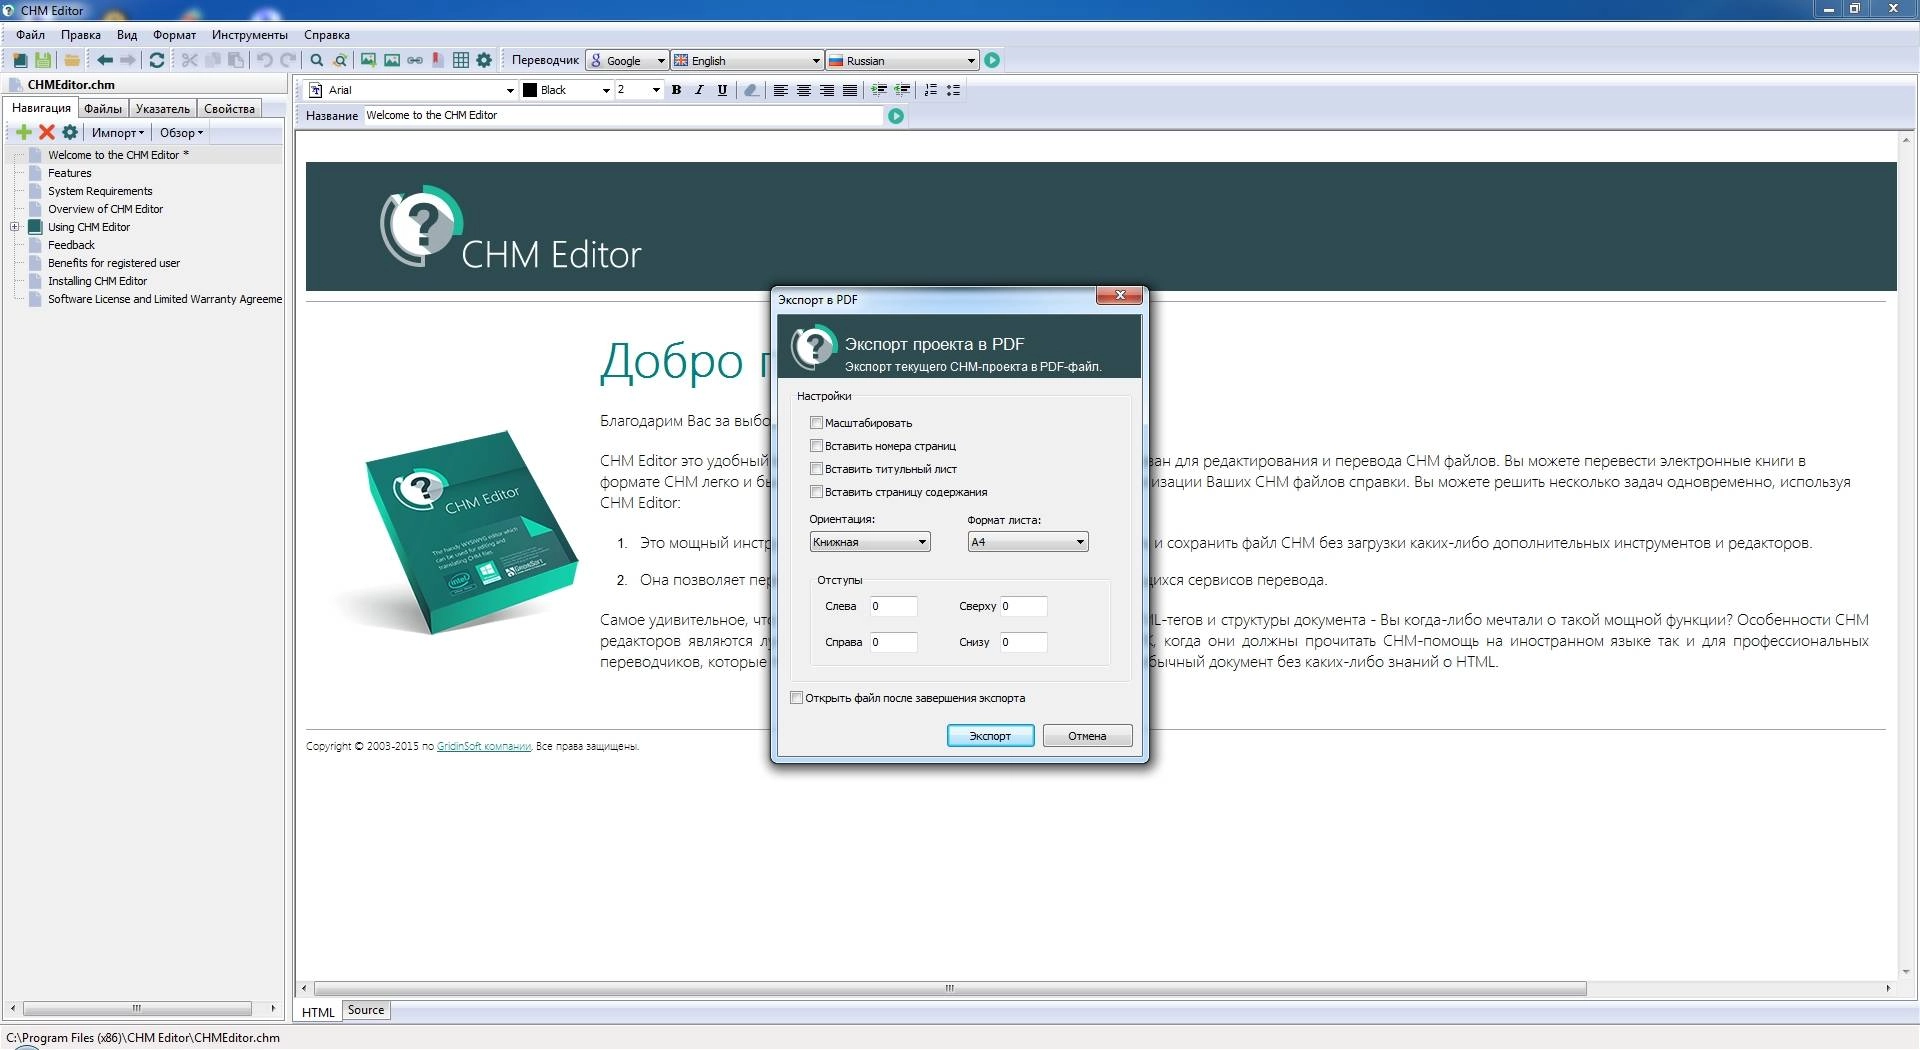The width and height of the screenshot is (1920, 1050).
Task: Open source language English dropdown
Action: [x=747, y=61]
